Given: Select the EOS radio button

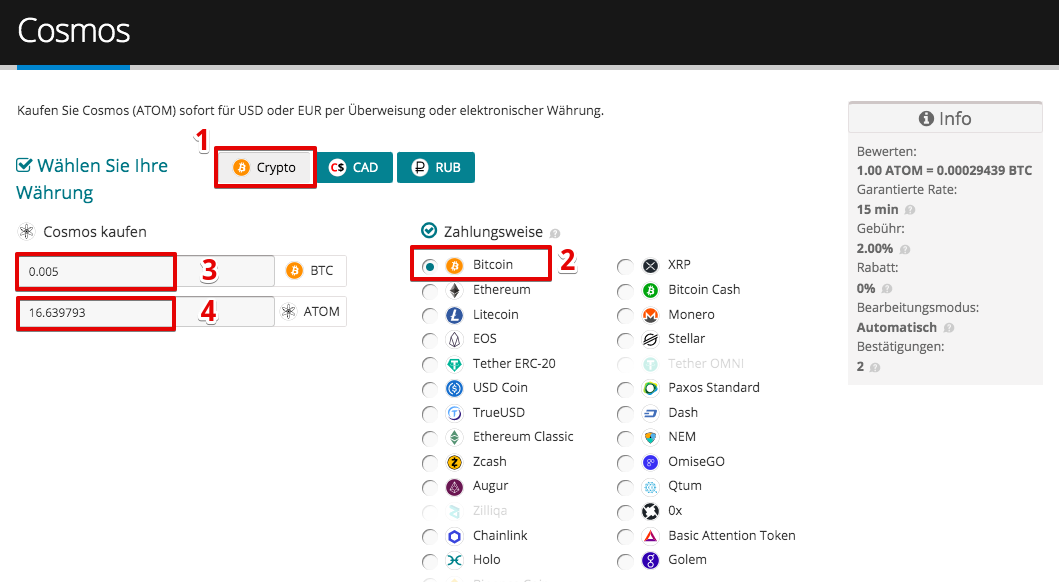Looking at the screenshot, I should pyautogui.click(x=429, y=340).
